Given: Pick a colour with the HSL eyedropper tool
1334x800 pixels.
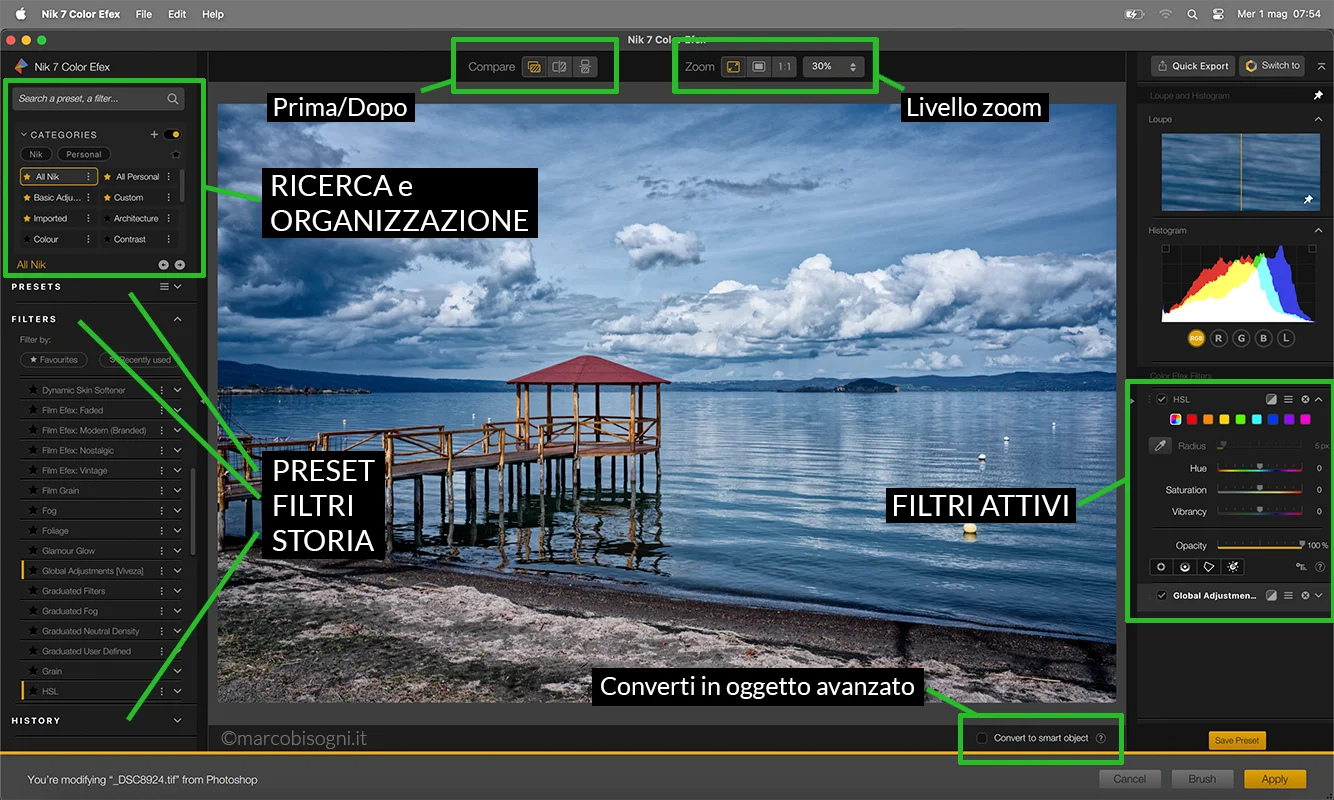Looking at the screenshot, I should [1160, 446].
